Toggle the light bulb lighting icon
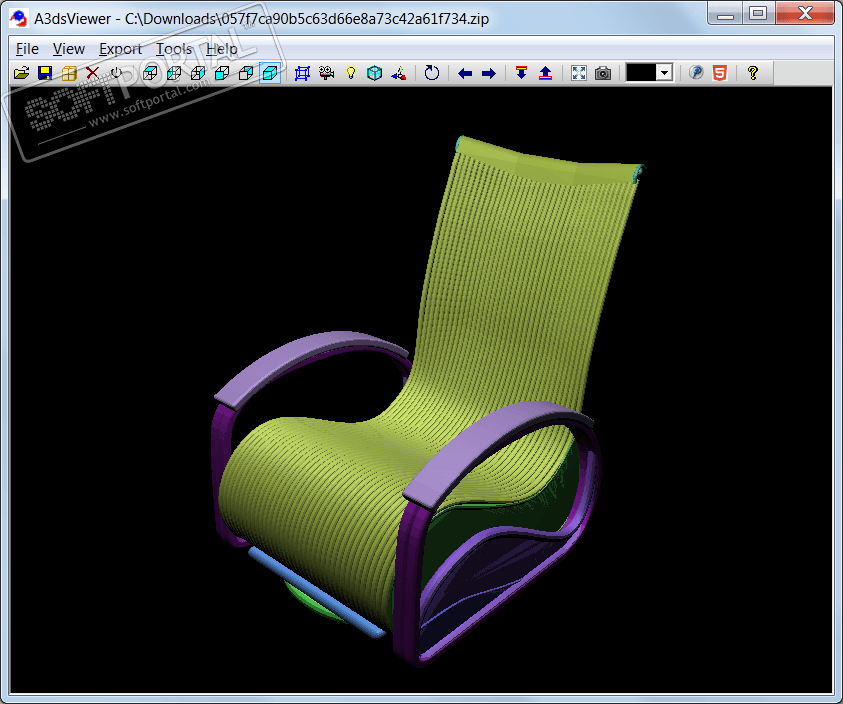The width and height of the screenshot is (843, 704). pyautogui.click(x=351, y=73)
